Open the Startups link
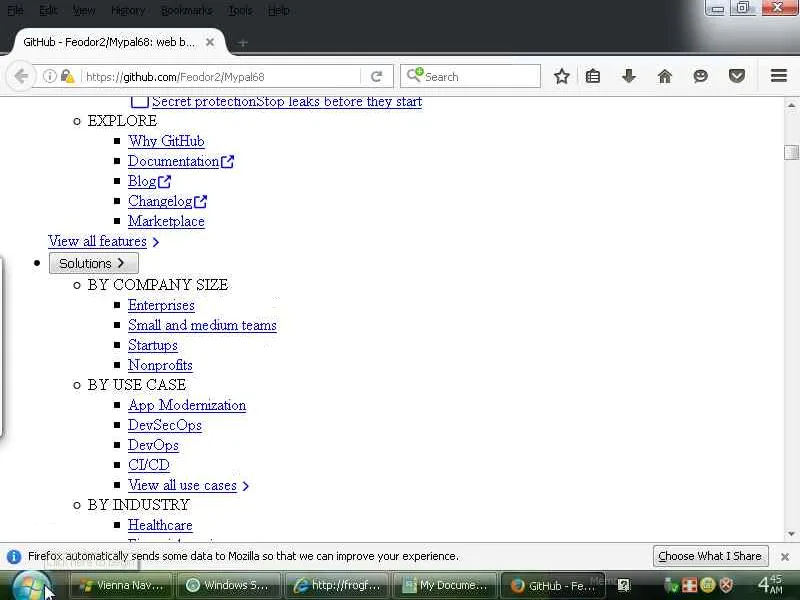This screenshot has height=600, width=800. point(153,345)
